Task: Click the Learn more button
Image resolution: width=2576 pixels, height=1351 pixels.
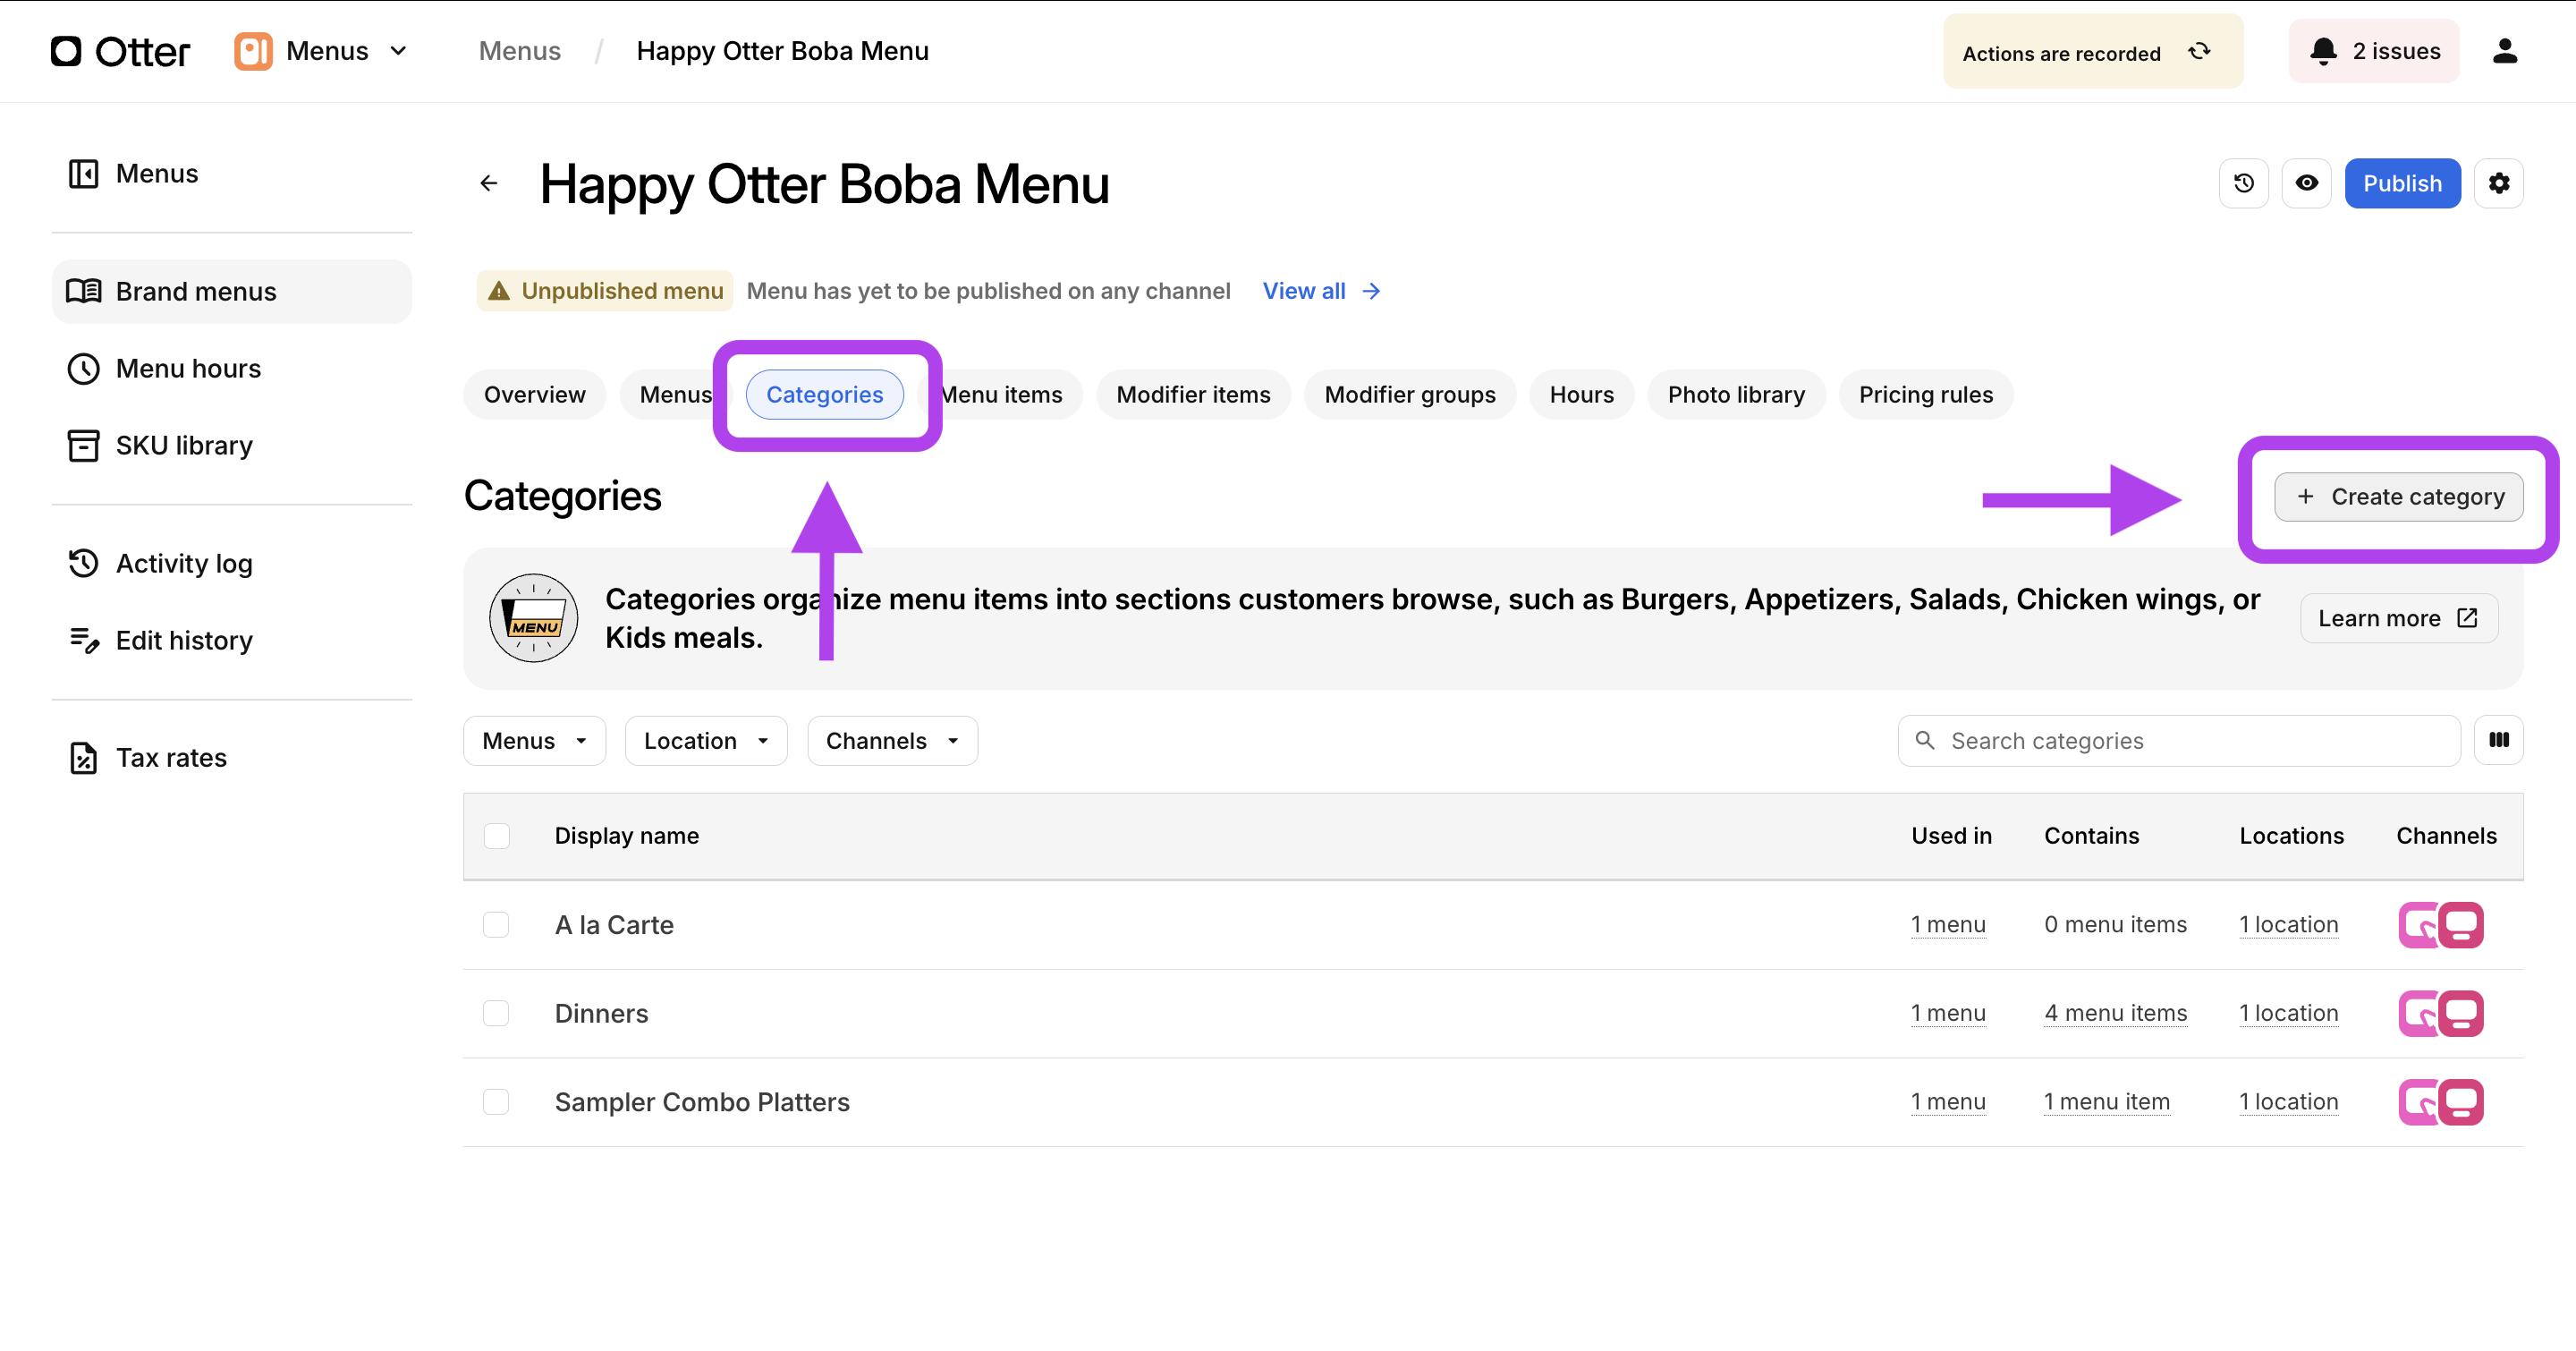Action: click(x=2399, y=619)
